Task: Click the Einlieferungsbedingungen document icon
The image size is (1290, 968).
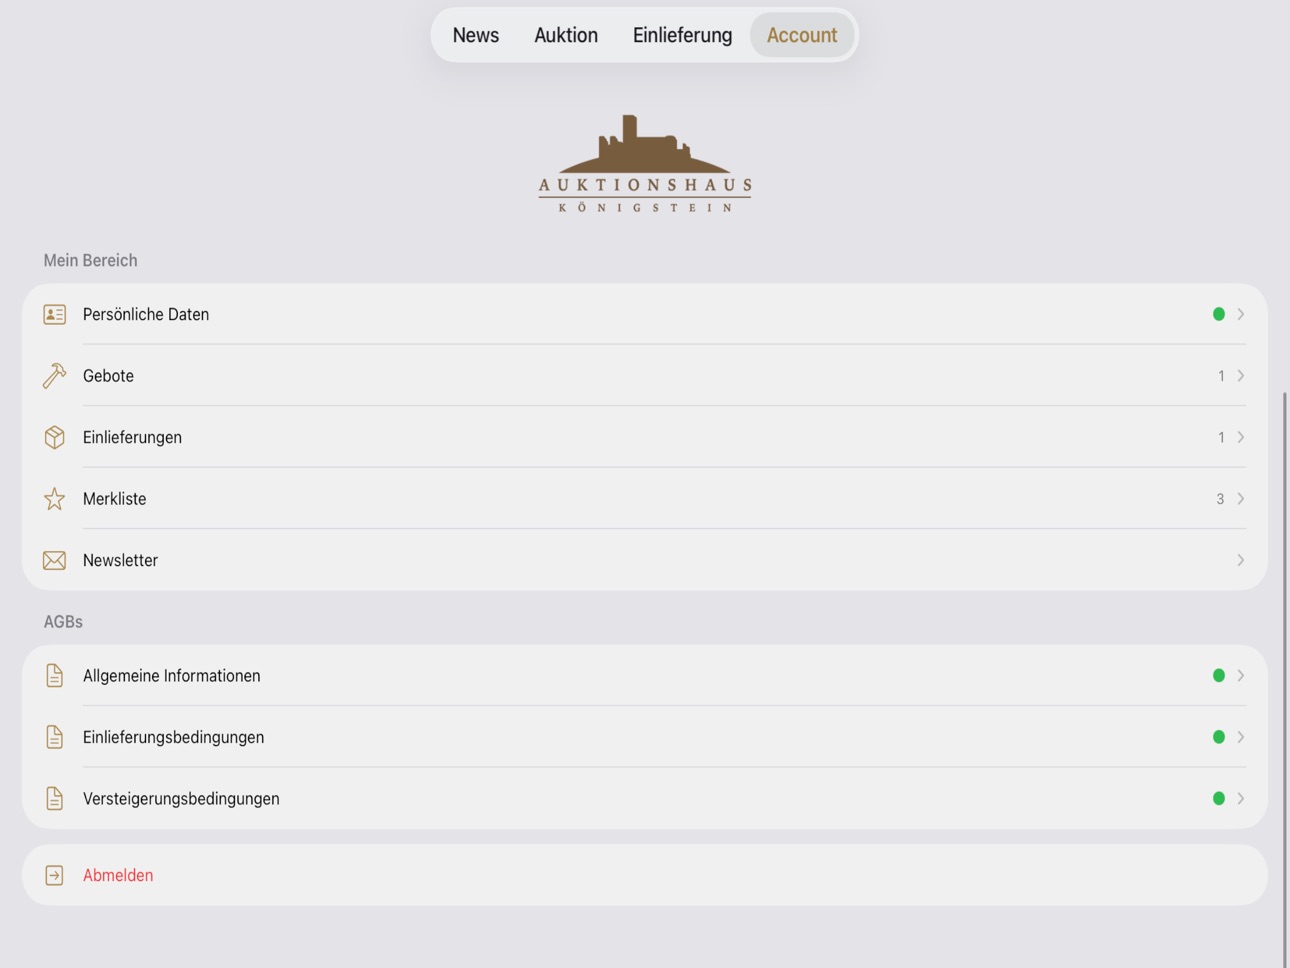Action: click(x=54, y=737)
